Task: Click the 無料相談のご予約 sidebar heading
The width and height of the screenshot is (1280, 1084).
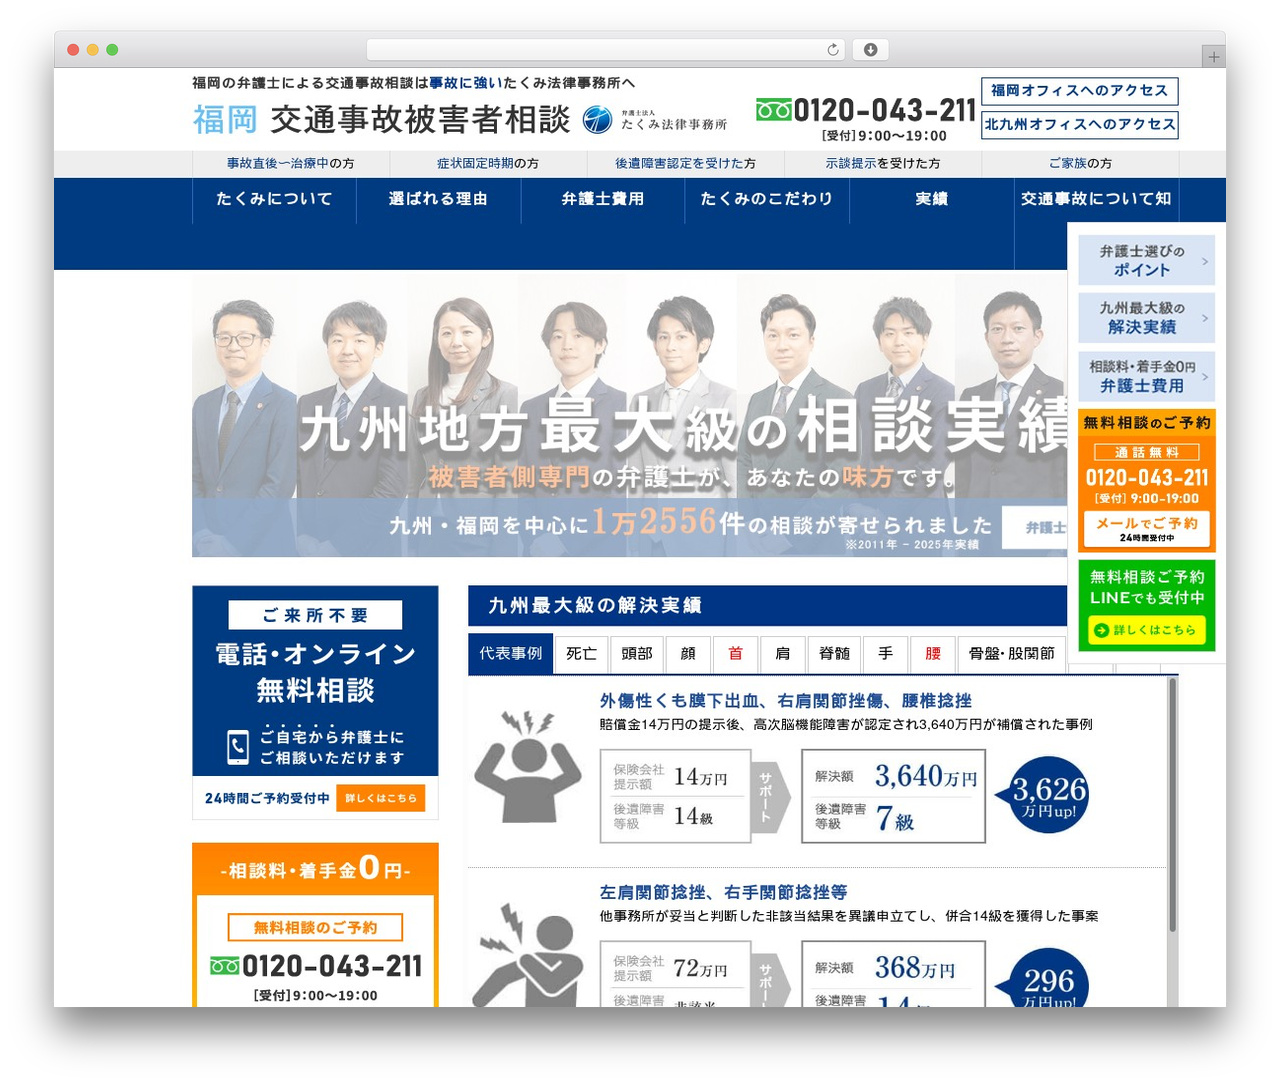Action: 1147,423
